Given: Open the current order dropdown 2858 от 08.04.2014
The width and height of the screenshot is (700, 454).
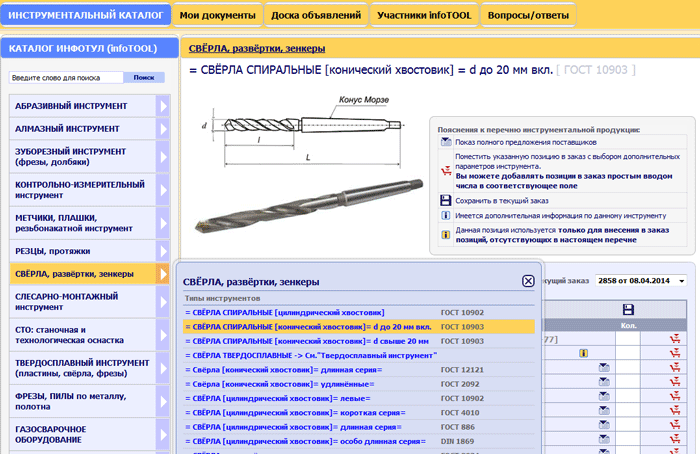Looking at the screenshot, I should [641, 283].
